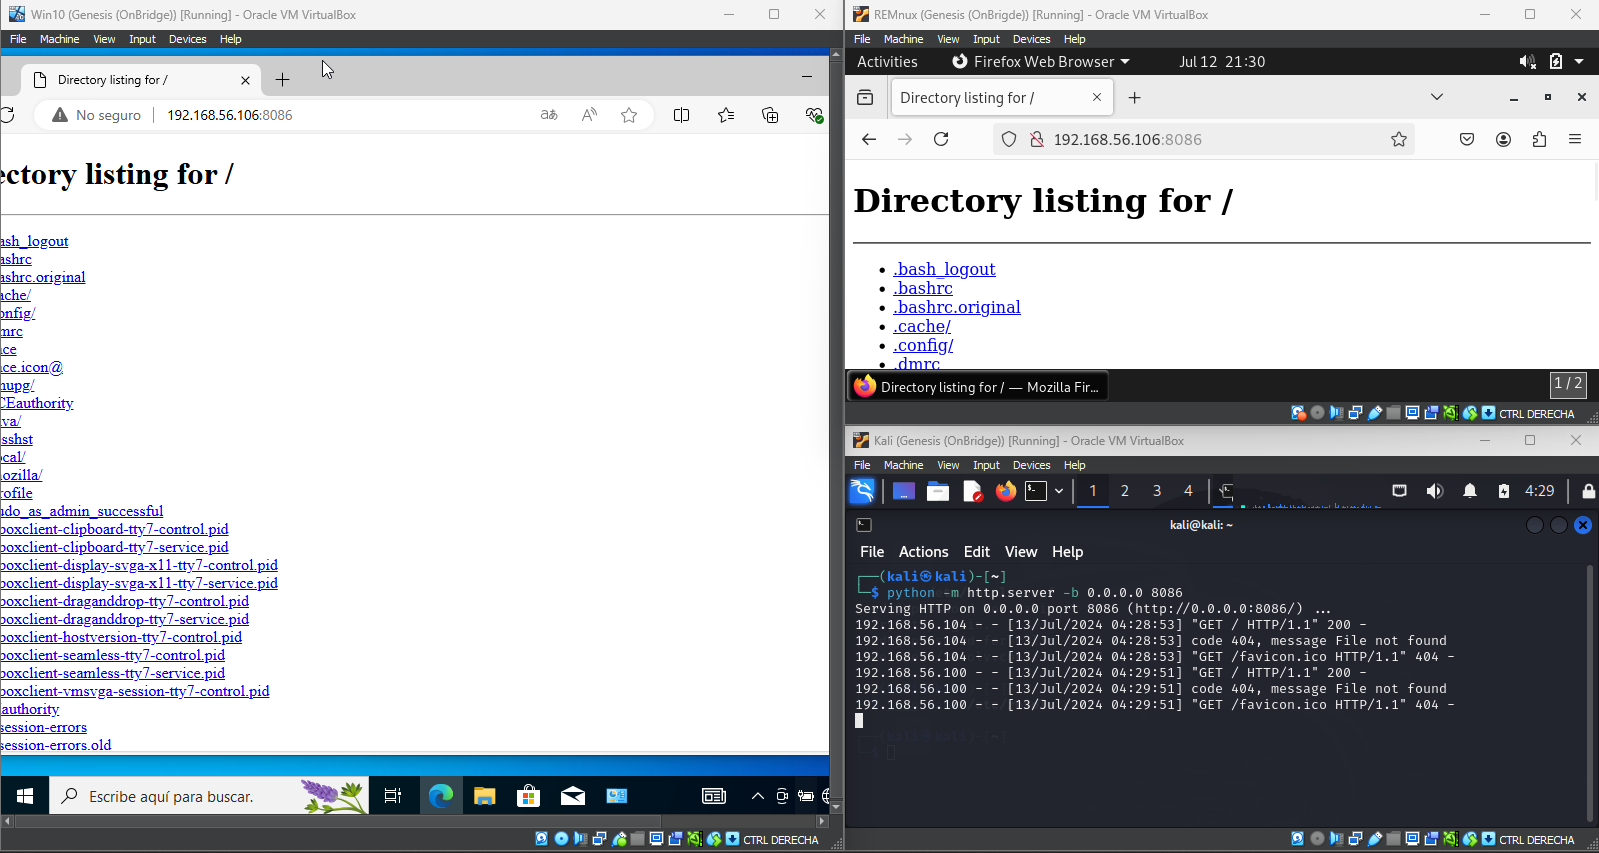Click Firefox back arrow in REMnux
This screenshot has width=1599, height=853.
pos(869,139)
